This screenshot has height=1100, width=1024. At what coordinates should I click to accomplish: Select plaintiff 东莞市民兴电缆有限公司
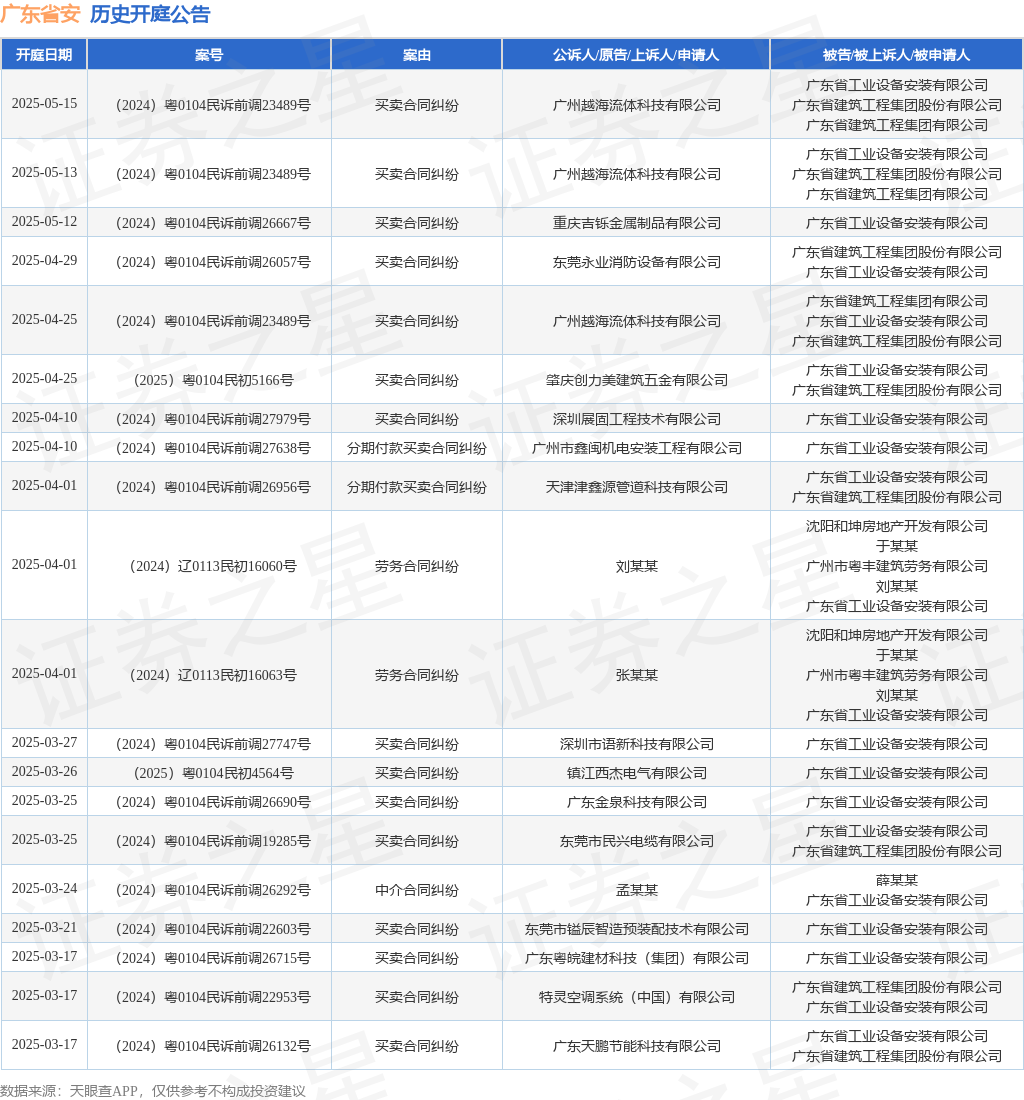[636, 841]
